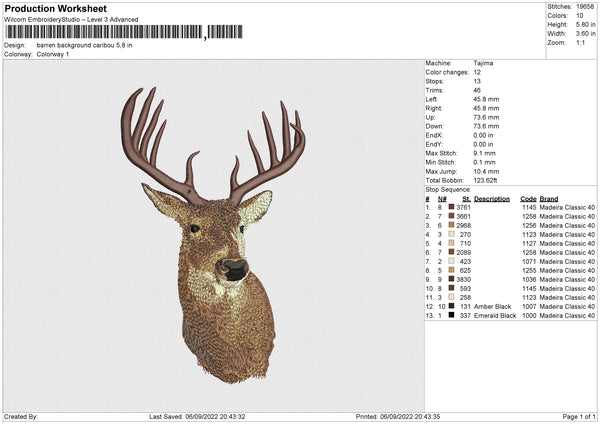This screenshot has height=424, width=600.
Task: Click stitch count '2968' in stop 3
Action: (463, 225)
